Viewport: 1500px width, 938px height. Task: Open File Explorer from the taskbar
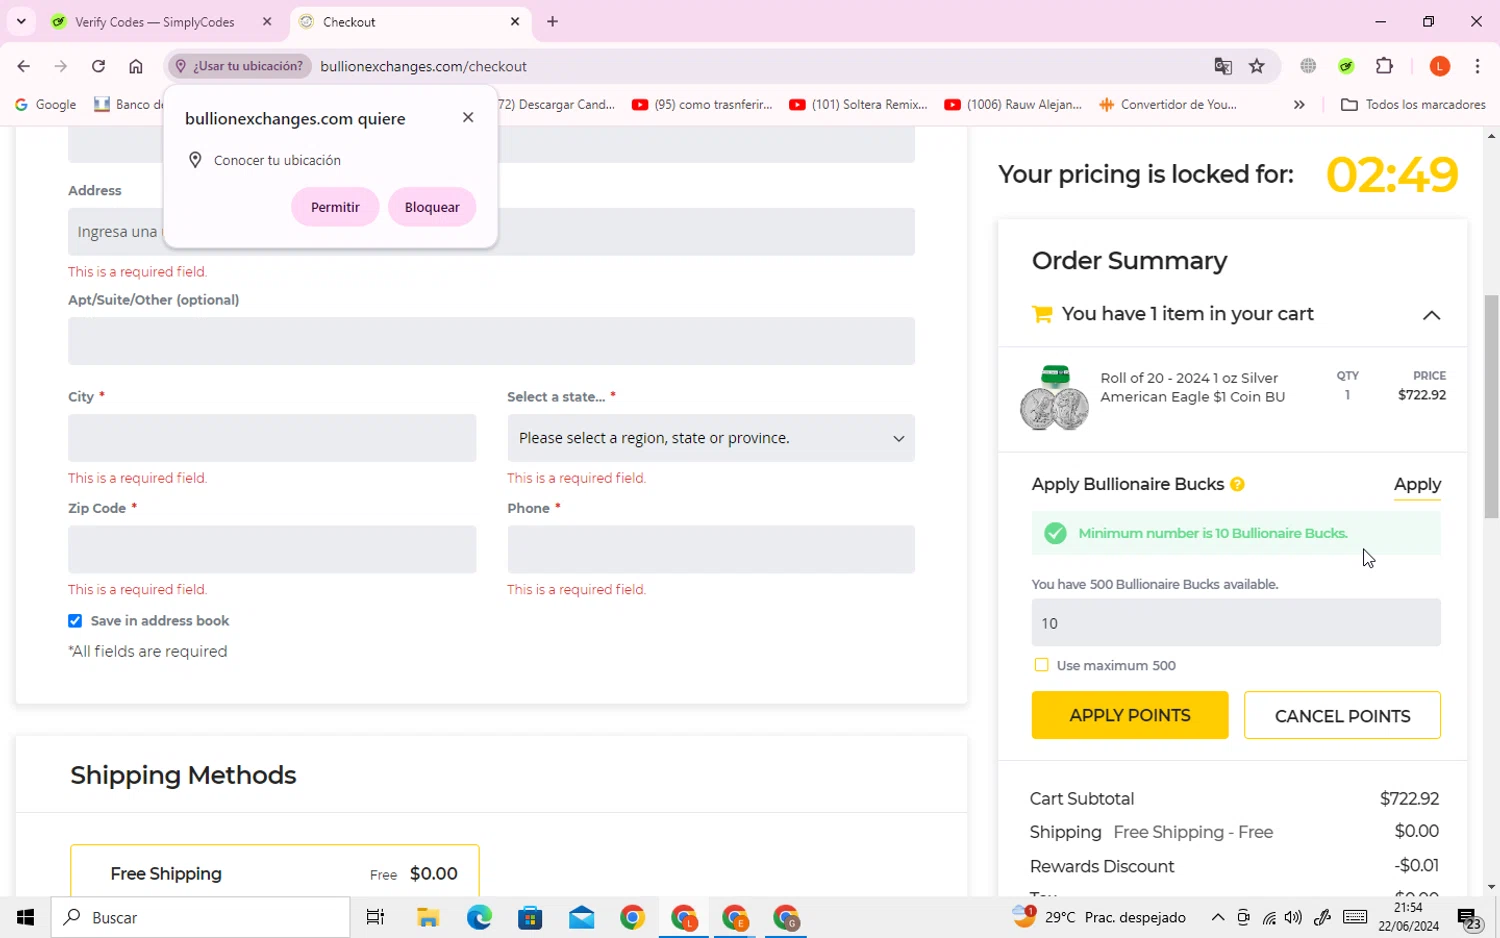tap(428, 917)
